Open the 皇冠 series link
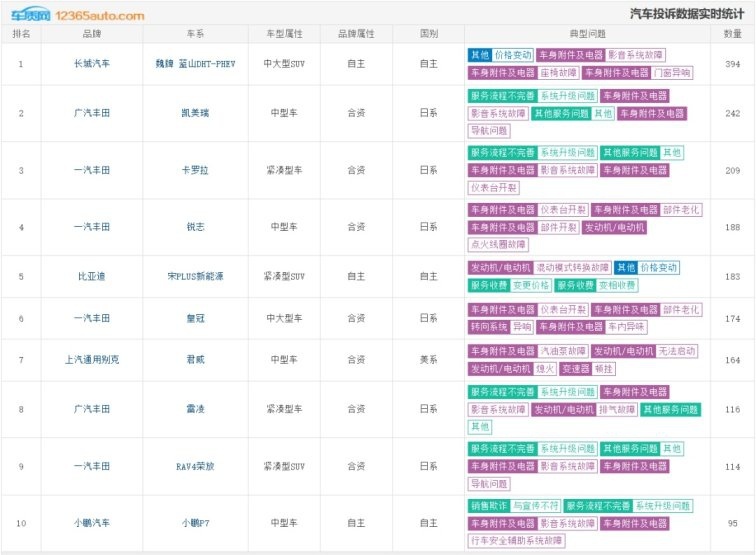Screen dimensions: 756x555 point(195,318)
